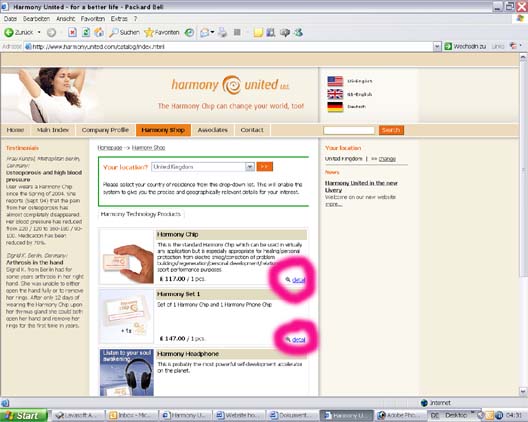The image size is (528, 422).
Task: Switch to the Adobe Photoshop taskbar item
Action: (x=401, y=416)
